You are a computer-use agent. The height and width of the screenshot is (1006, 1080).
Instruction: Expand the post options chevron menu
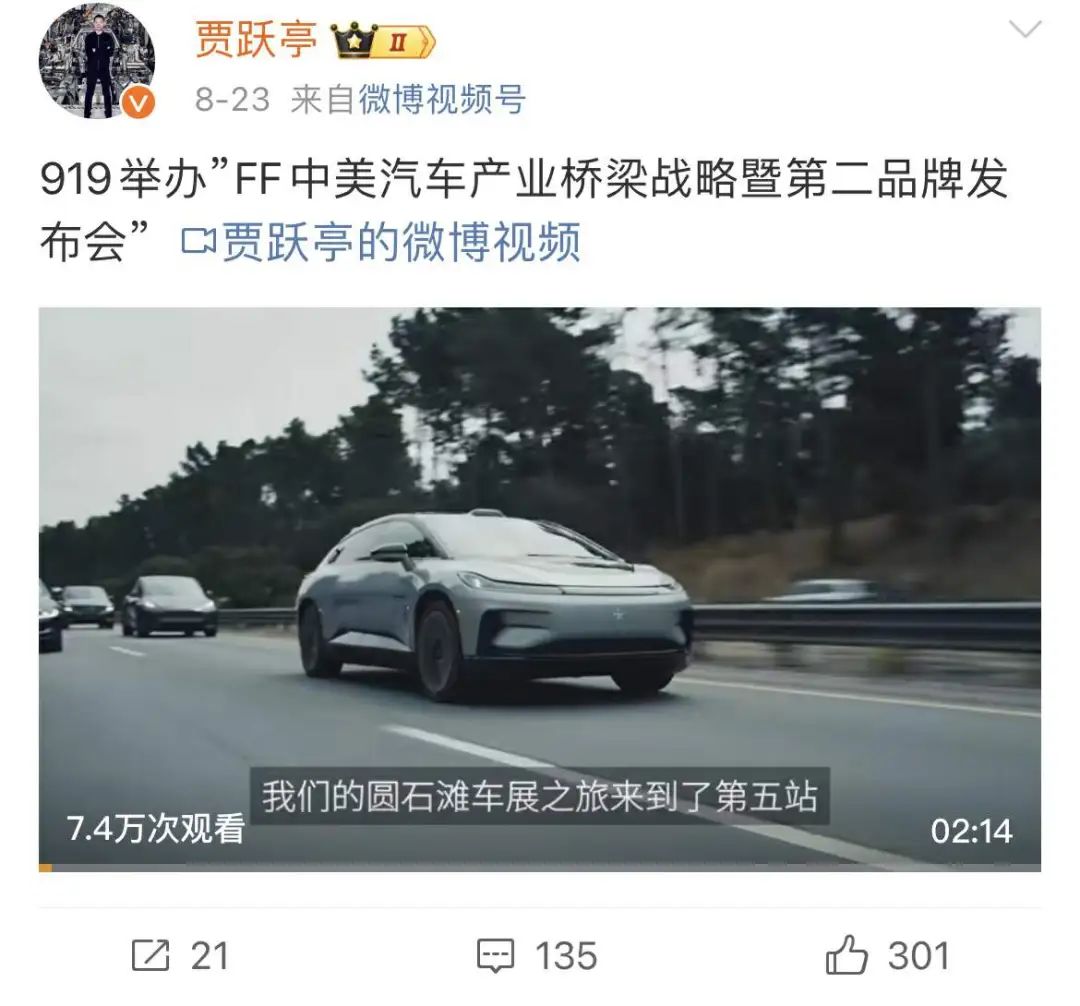pyautogui.click(x=1024, y=29)
